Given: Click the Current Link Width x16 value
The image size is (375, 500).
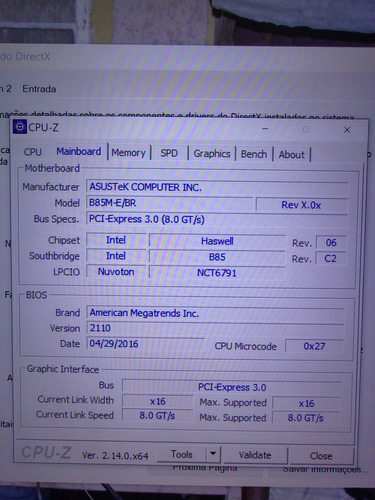Looking at the screenshot, I should tap(157, 401).
